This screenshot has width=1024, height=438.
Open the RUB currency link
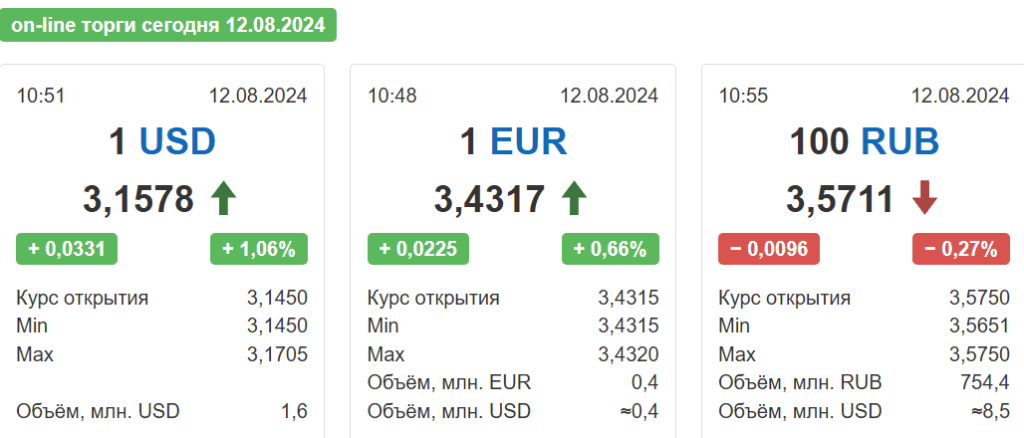click(901, 141)
